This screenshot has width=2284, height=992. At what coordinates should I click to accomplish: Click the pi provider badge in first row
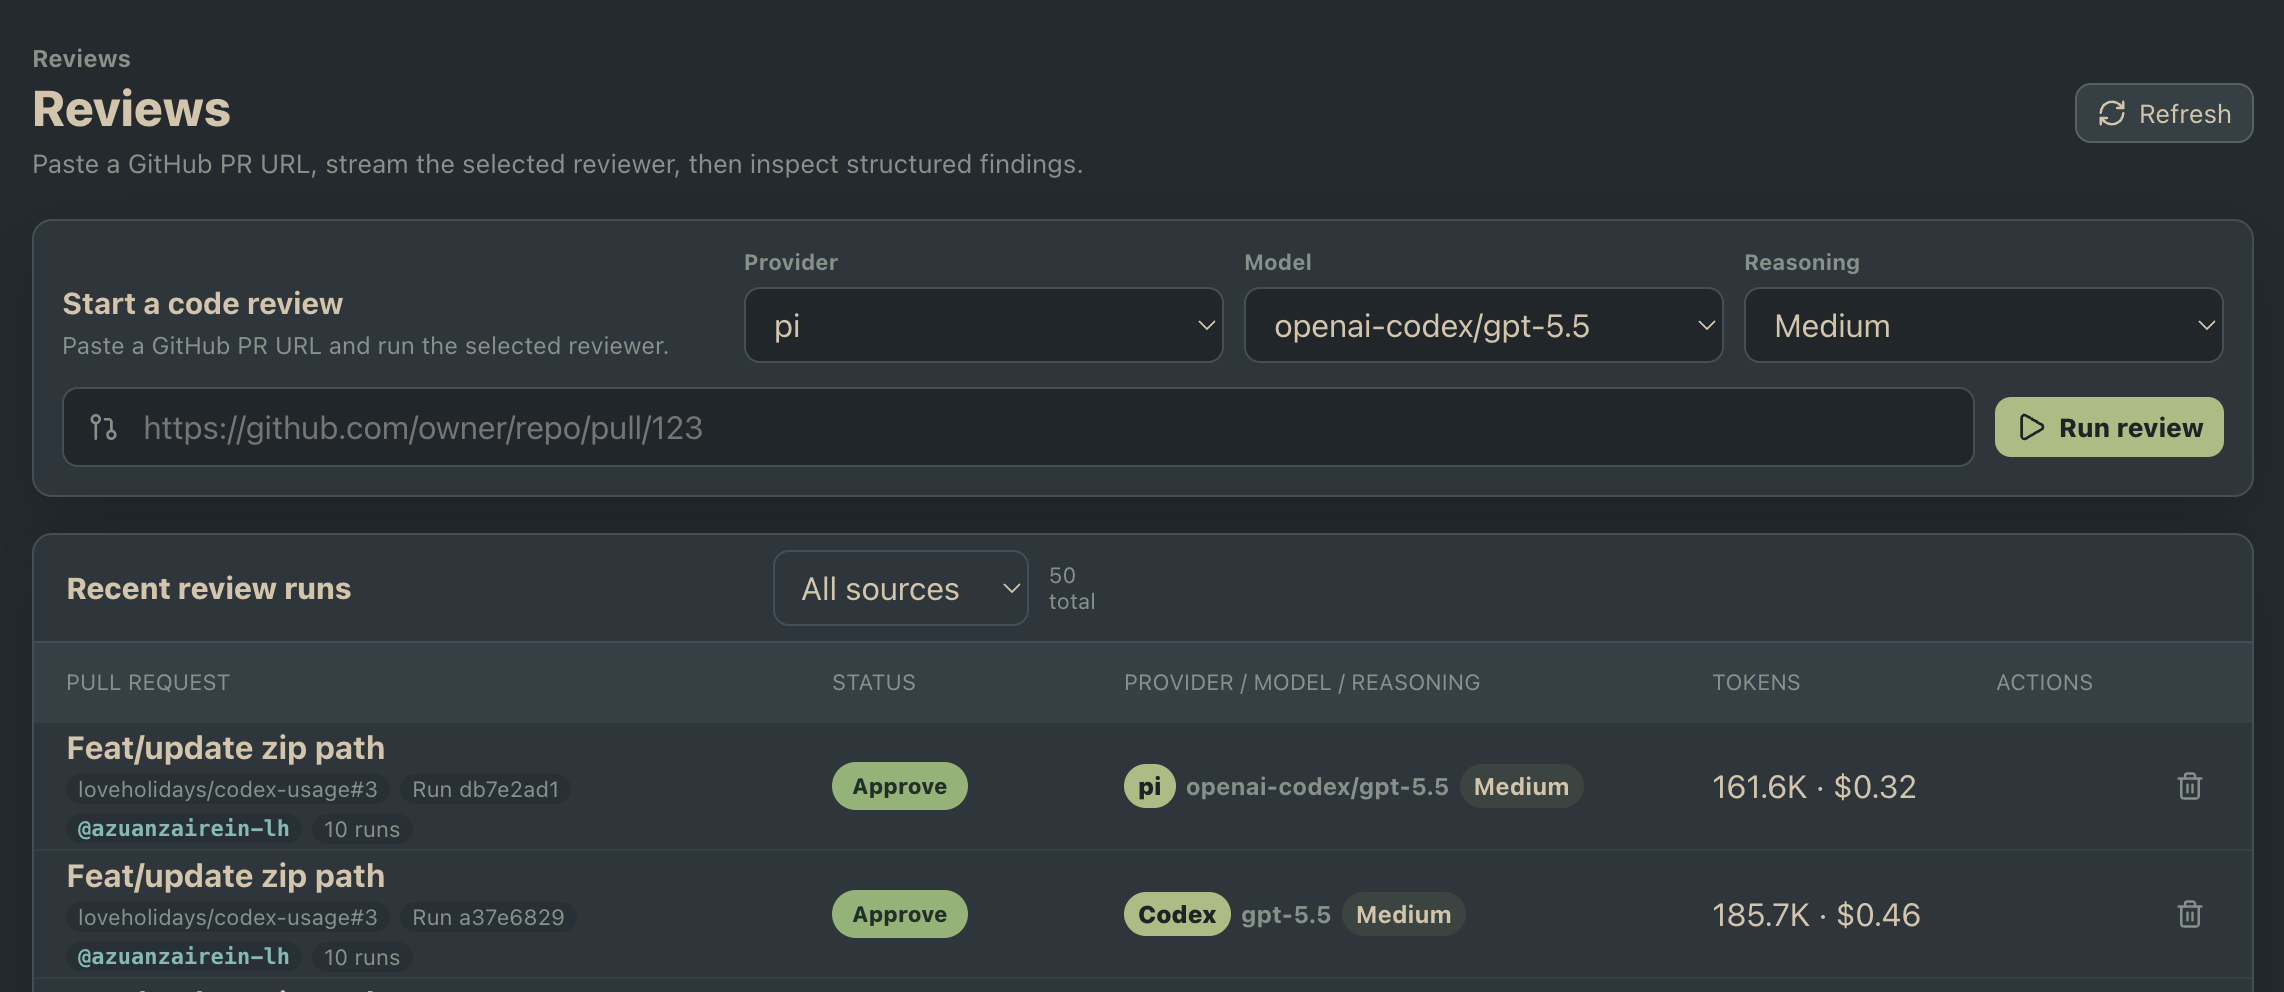tap(1149, 786)
